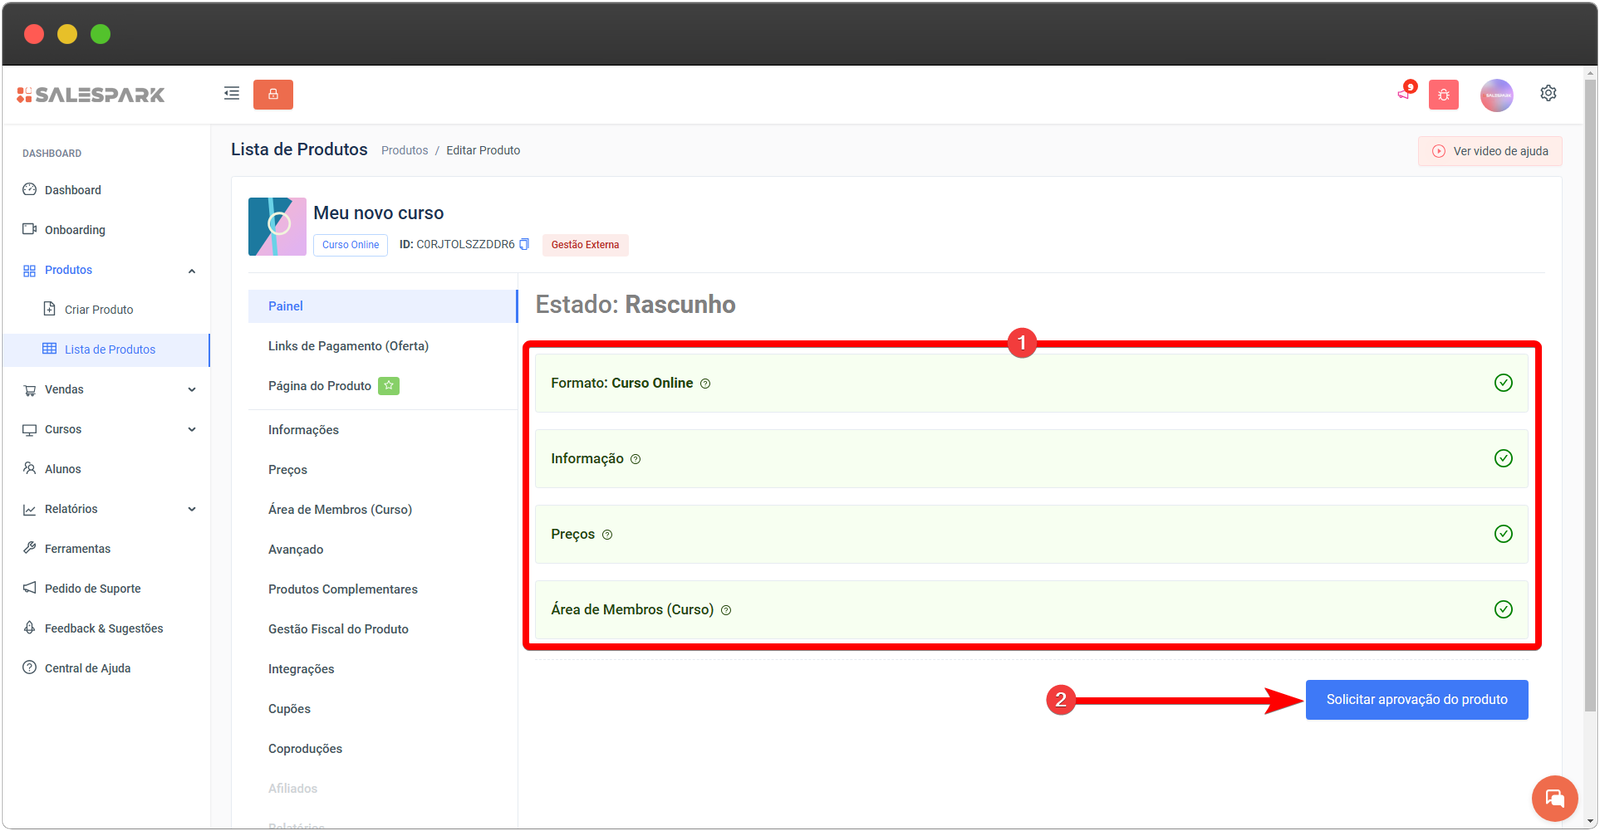Image resolution: width=1600 pixels, height=831 pixels.
Task: Click help icon beside Formato: Curso Online
Action: pos(705,384)
